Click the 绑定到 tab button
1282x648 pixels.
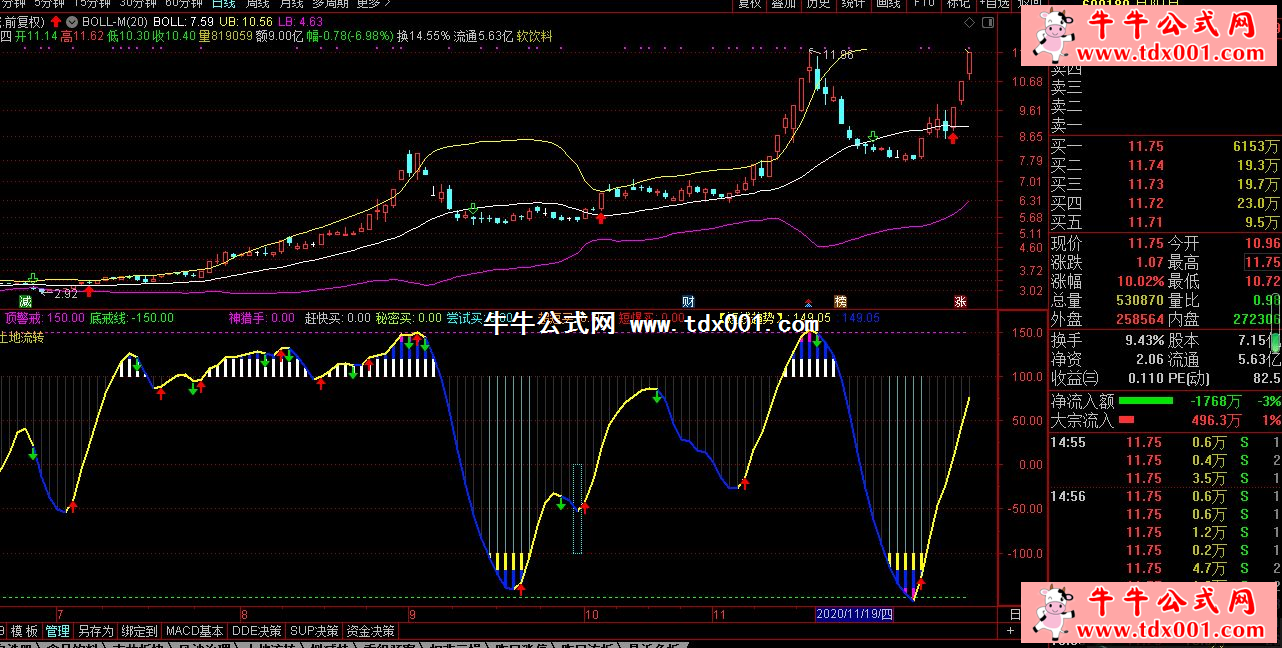[139, 631]
